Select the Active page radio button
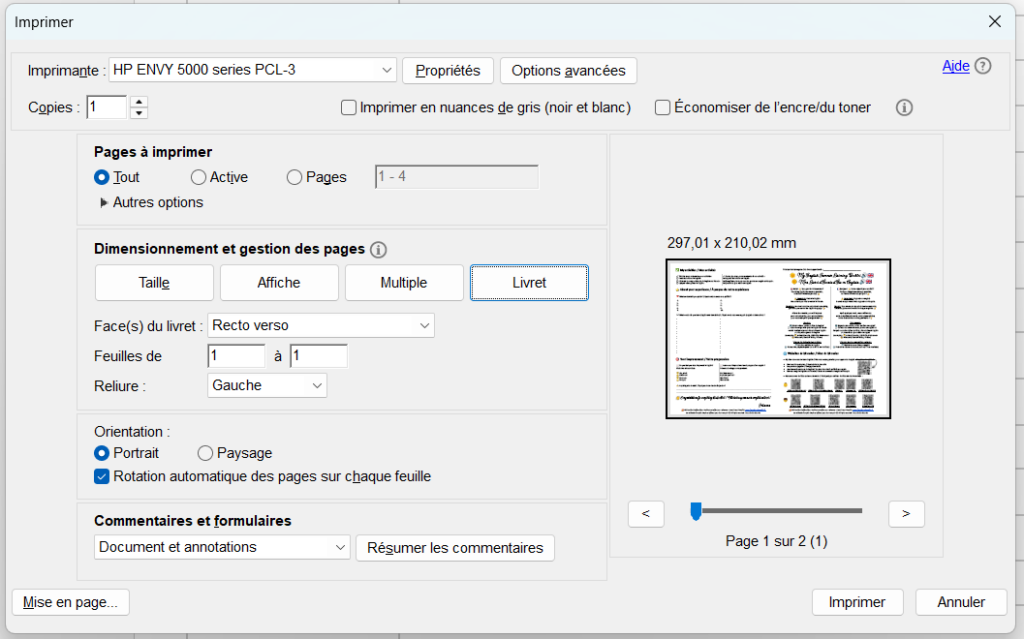 click(x=198, y=177)
